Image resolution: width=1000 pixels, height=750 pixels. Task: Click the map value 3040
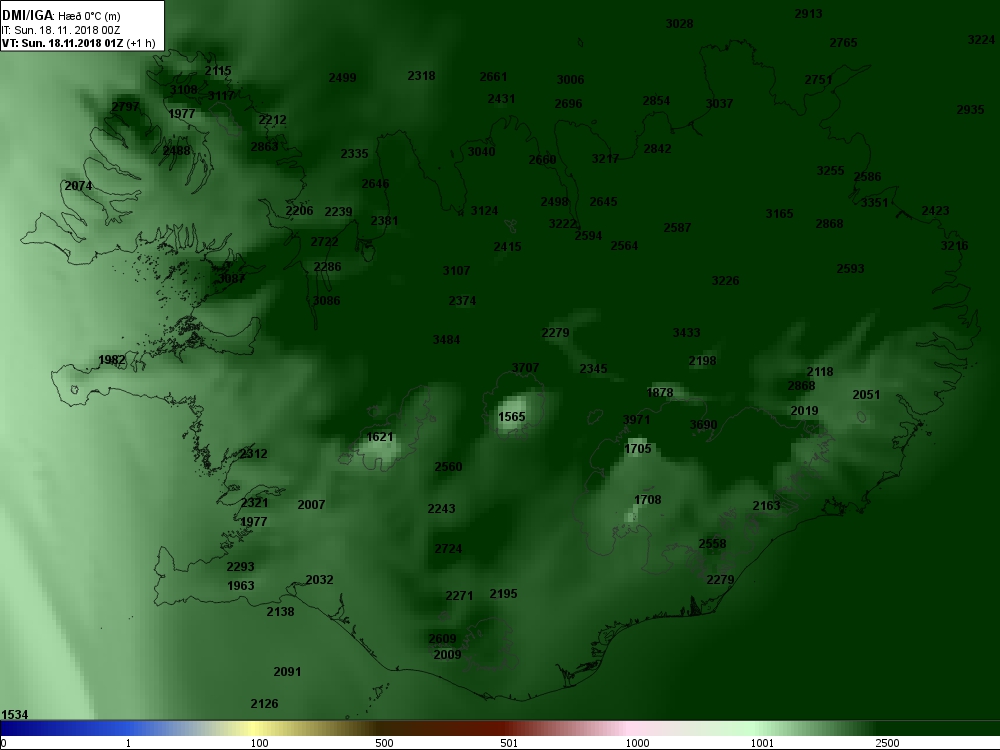point(482,152)
